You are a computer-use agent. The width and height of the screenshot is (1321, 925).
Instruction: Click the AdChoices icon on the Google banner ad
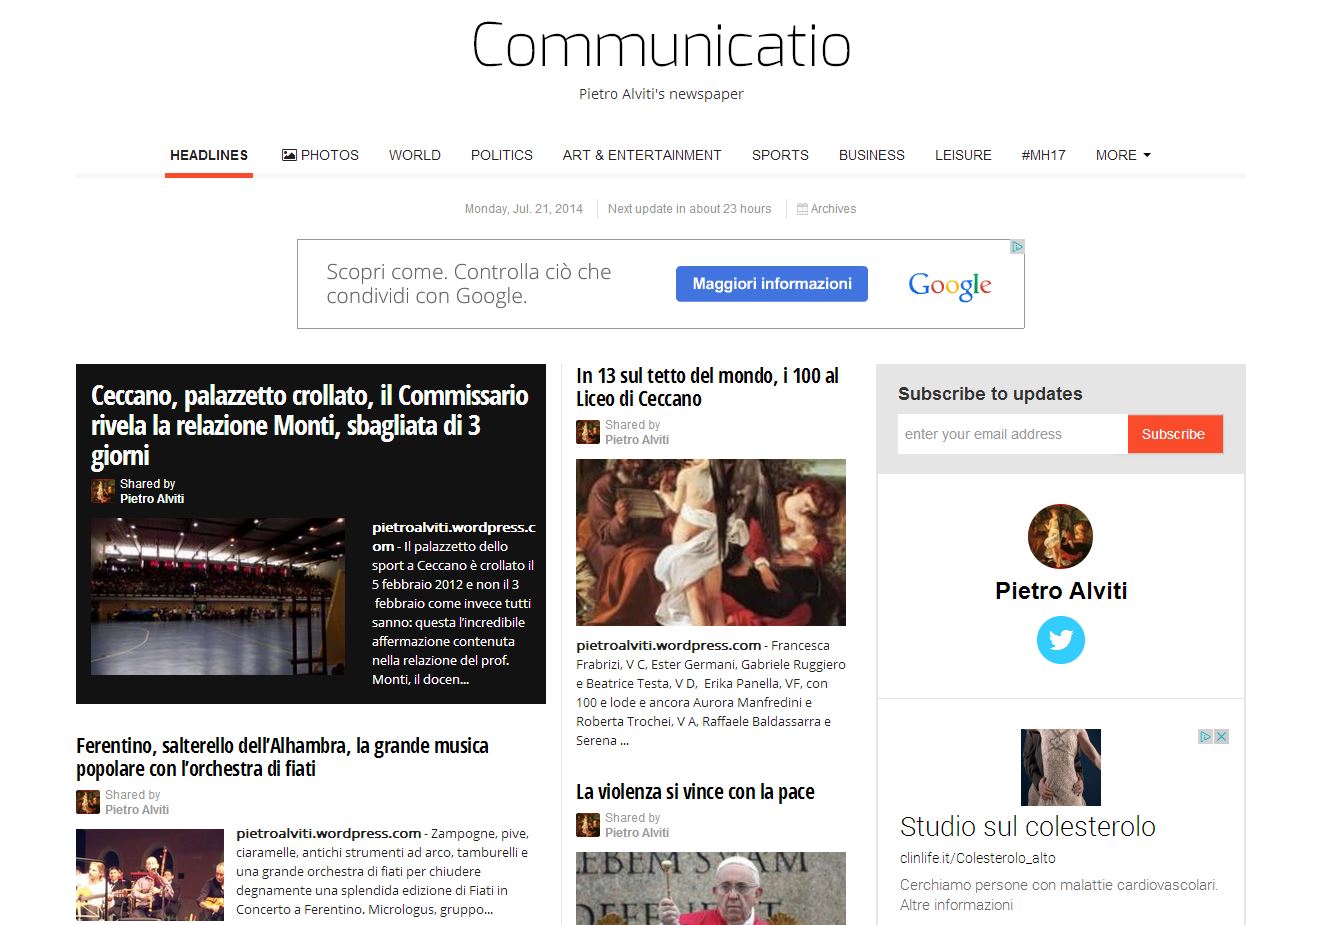(x=1016, y=247)
